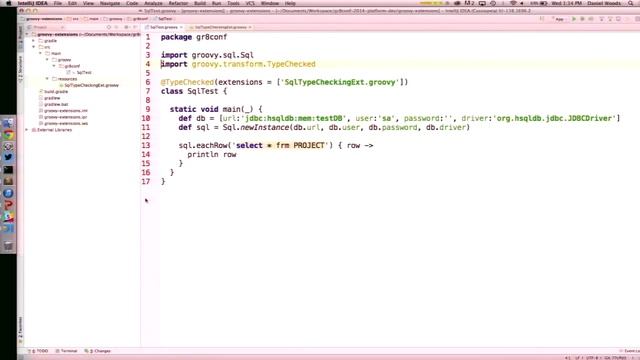The height and width of the screenshot is (360, 640).
Task: Open the VCS menu
Action: pos(250,3)
